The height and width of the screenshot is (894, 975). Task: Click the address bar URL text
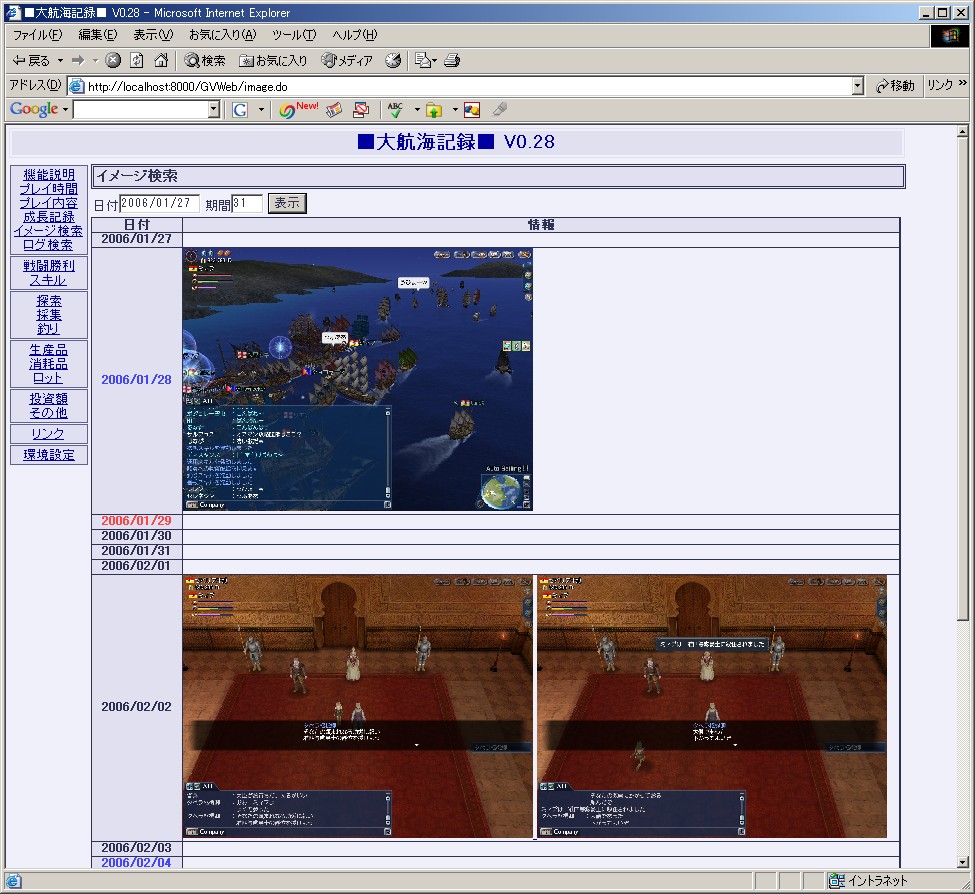tap(188, 86)
